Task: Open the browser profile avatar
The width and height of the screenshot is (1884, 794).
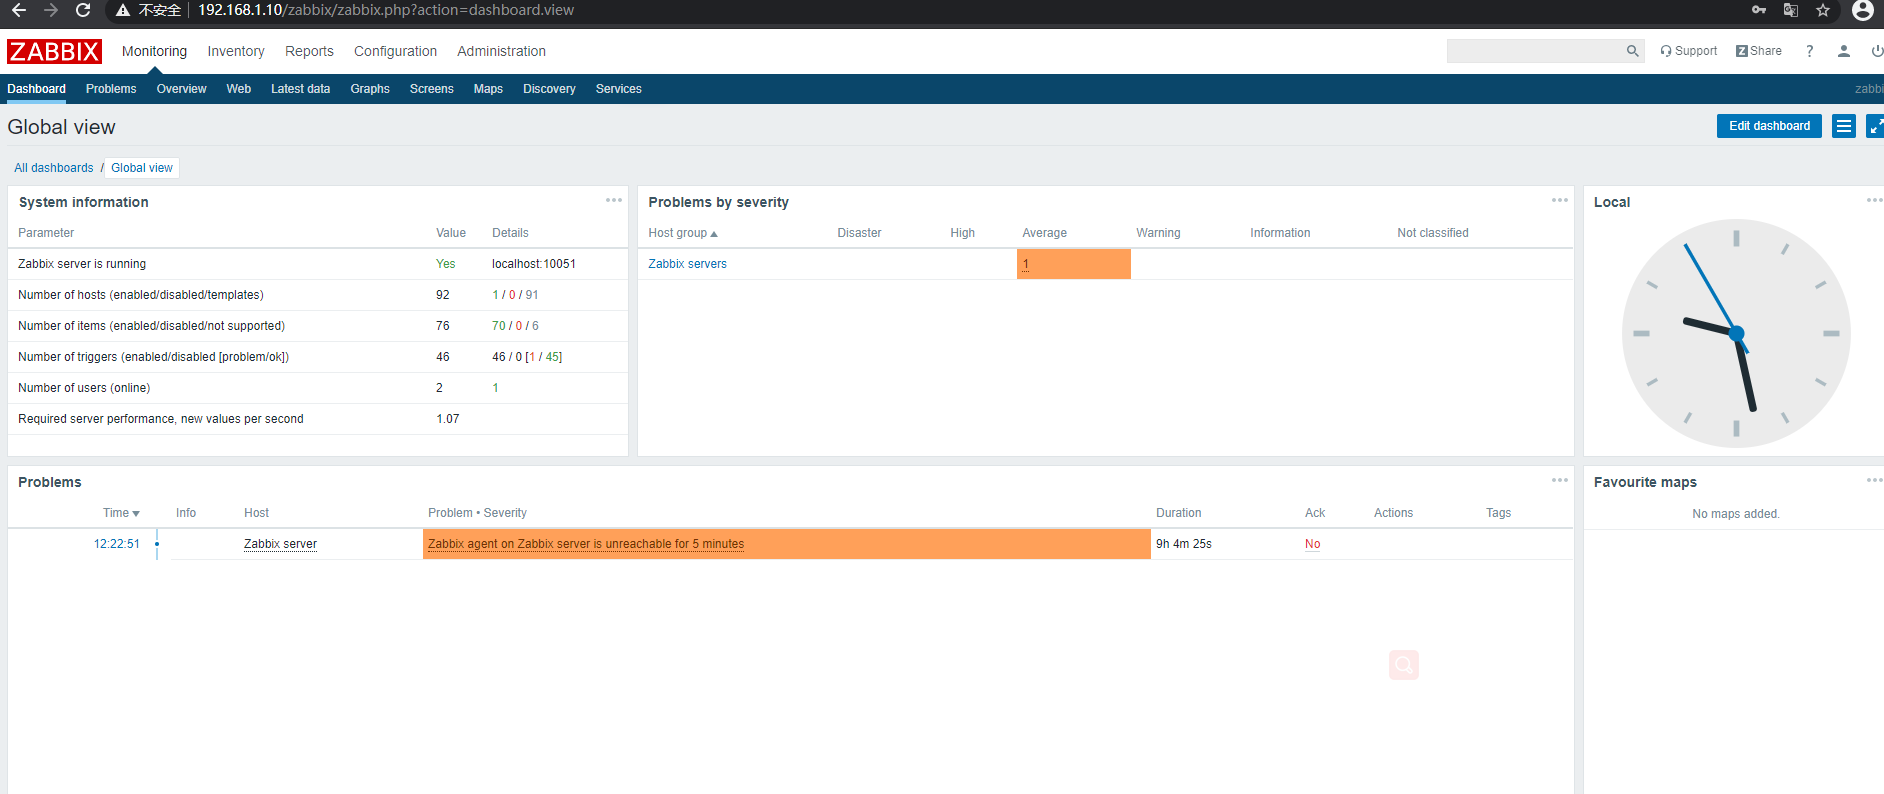Action: 1863,10
